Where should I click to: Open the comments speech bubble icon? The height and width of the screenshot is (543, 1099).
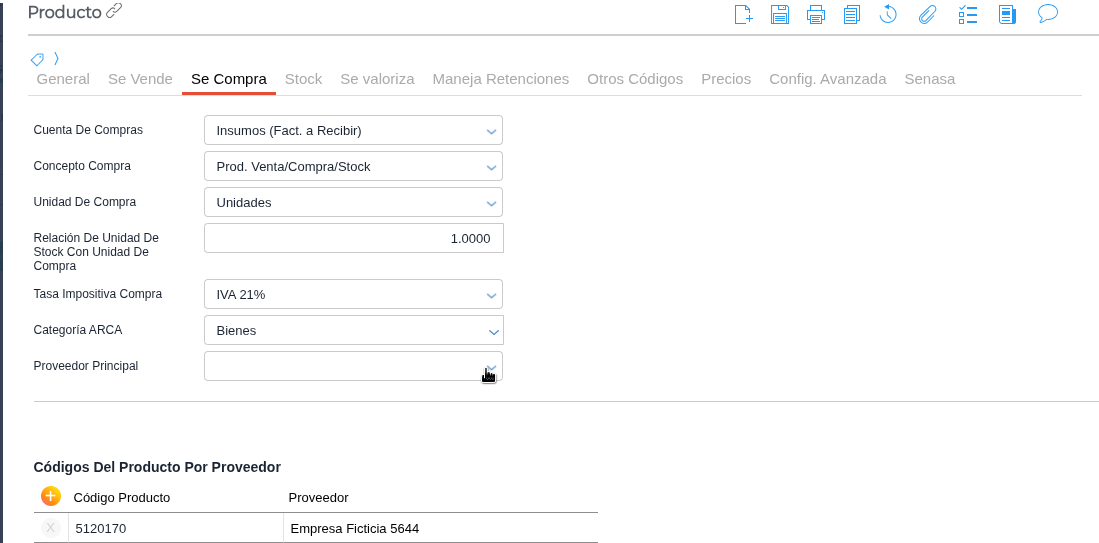pyautogui.click(x=1047, y=13)
